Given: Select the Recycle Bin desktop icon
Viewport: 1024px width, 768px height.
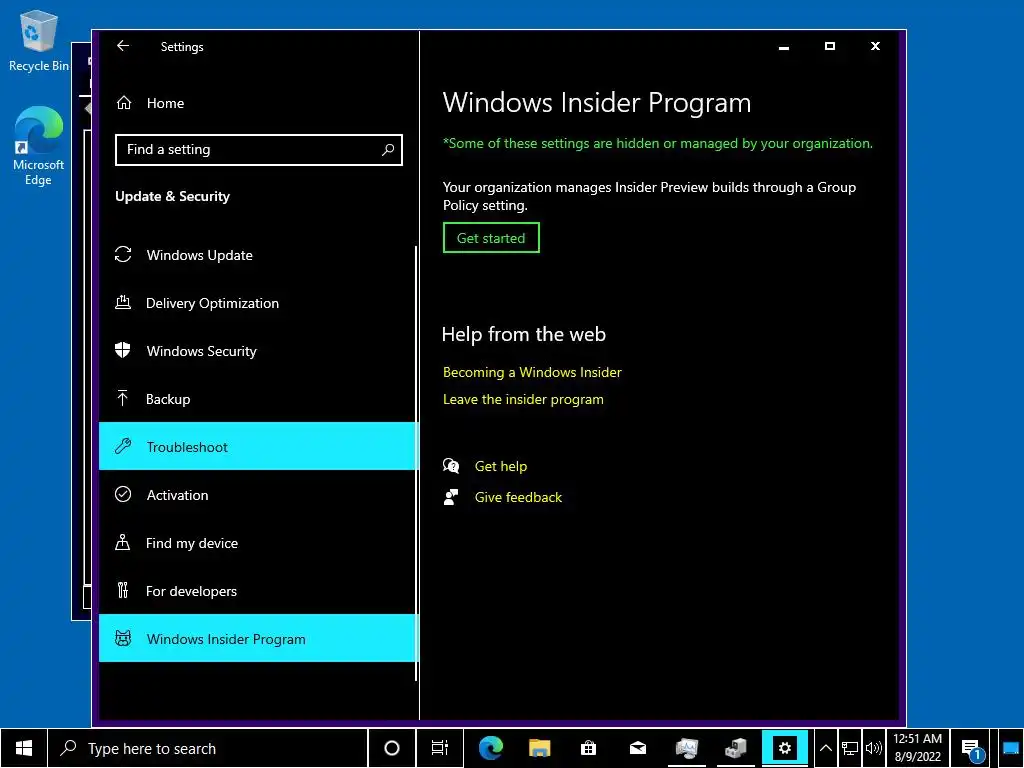Looking at the screenshot, I should click(x=39, y=42).
